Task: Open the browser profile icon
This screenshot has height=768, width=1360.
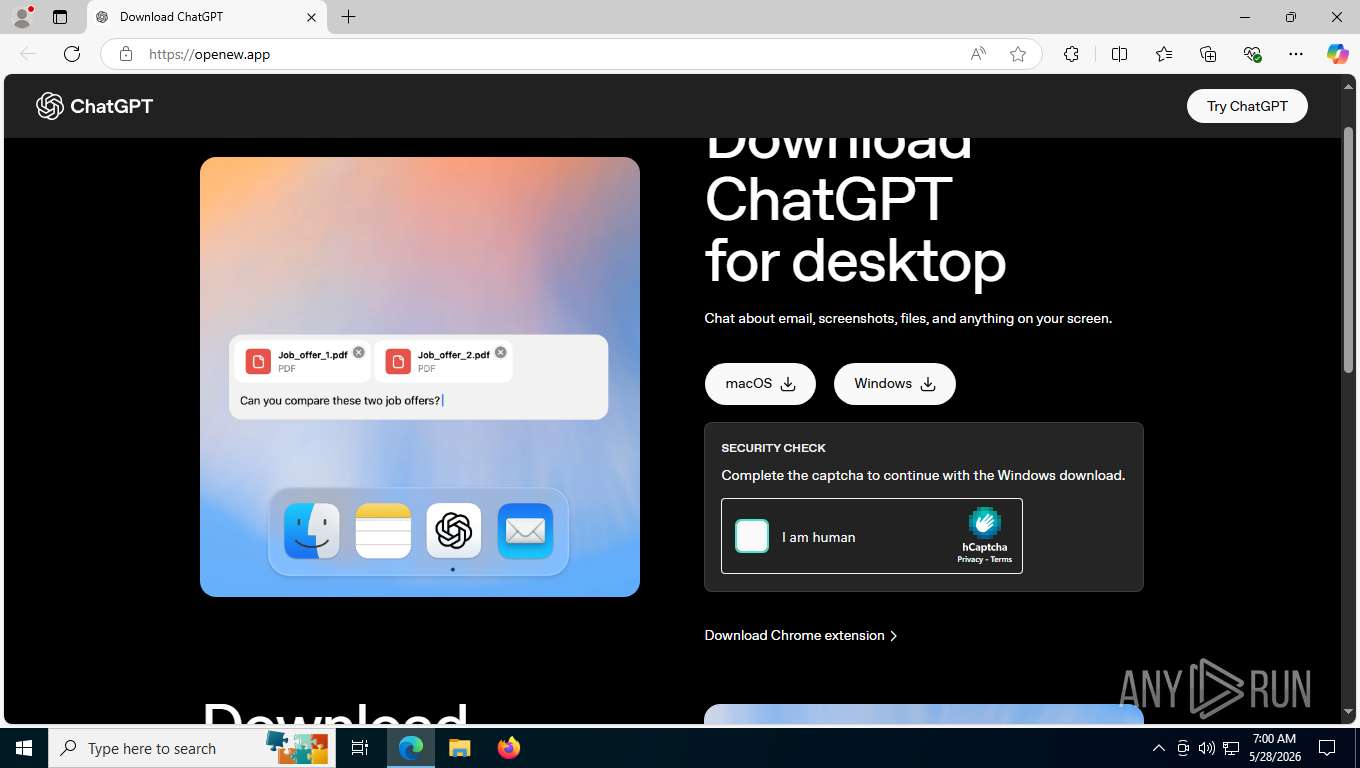Action: coord(22,17)
